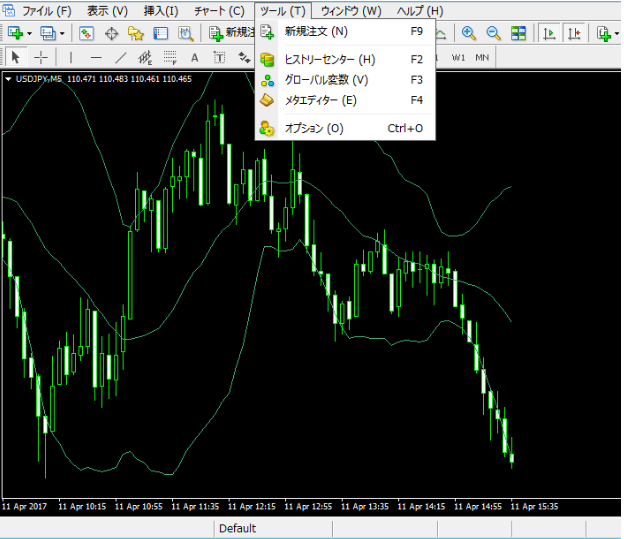Viewport: 624px width, 539px height.
Task: Expand the USDJPY,M5 chart title triangle
Action: pos(8,79)
